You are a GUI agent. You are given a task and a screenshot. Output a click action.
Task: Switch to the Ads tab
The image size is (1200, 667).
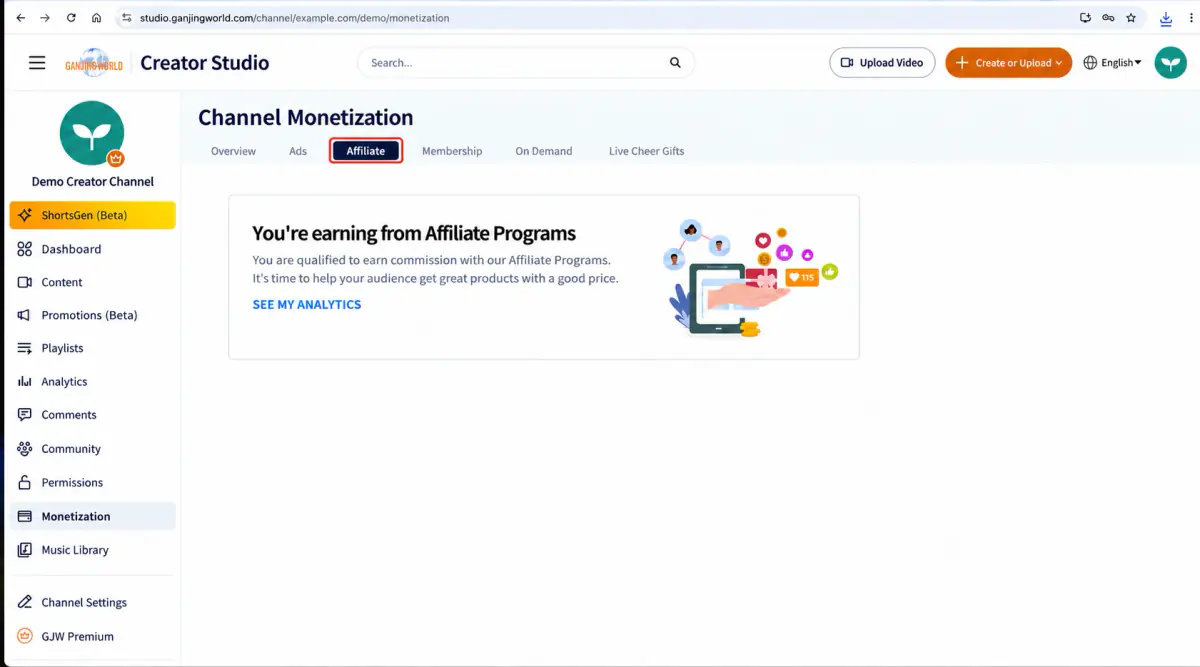pos(298,151)
